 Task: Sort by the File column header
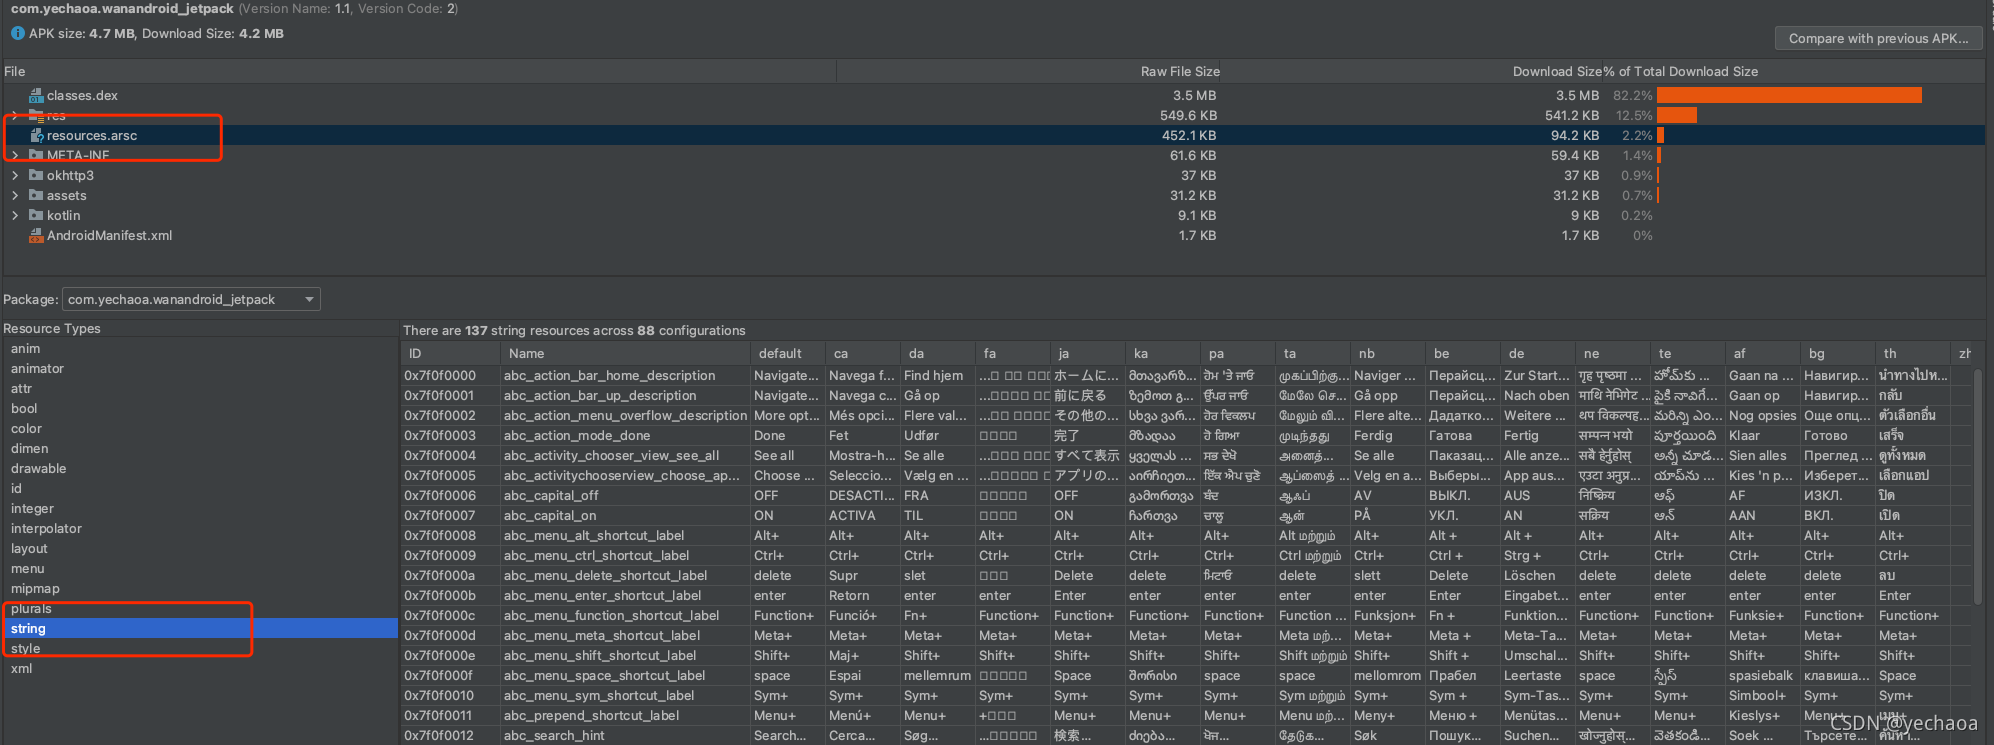[x=418, y=72]
